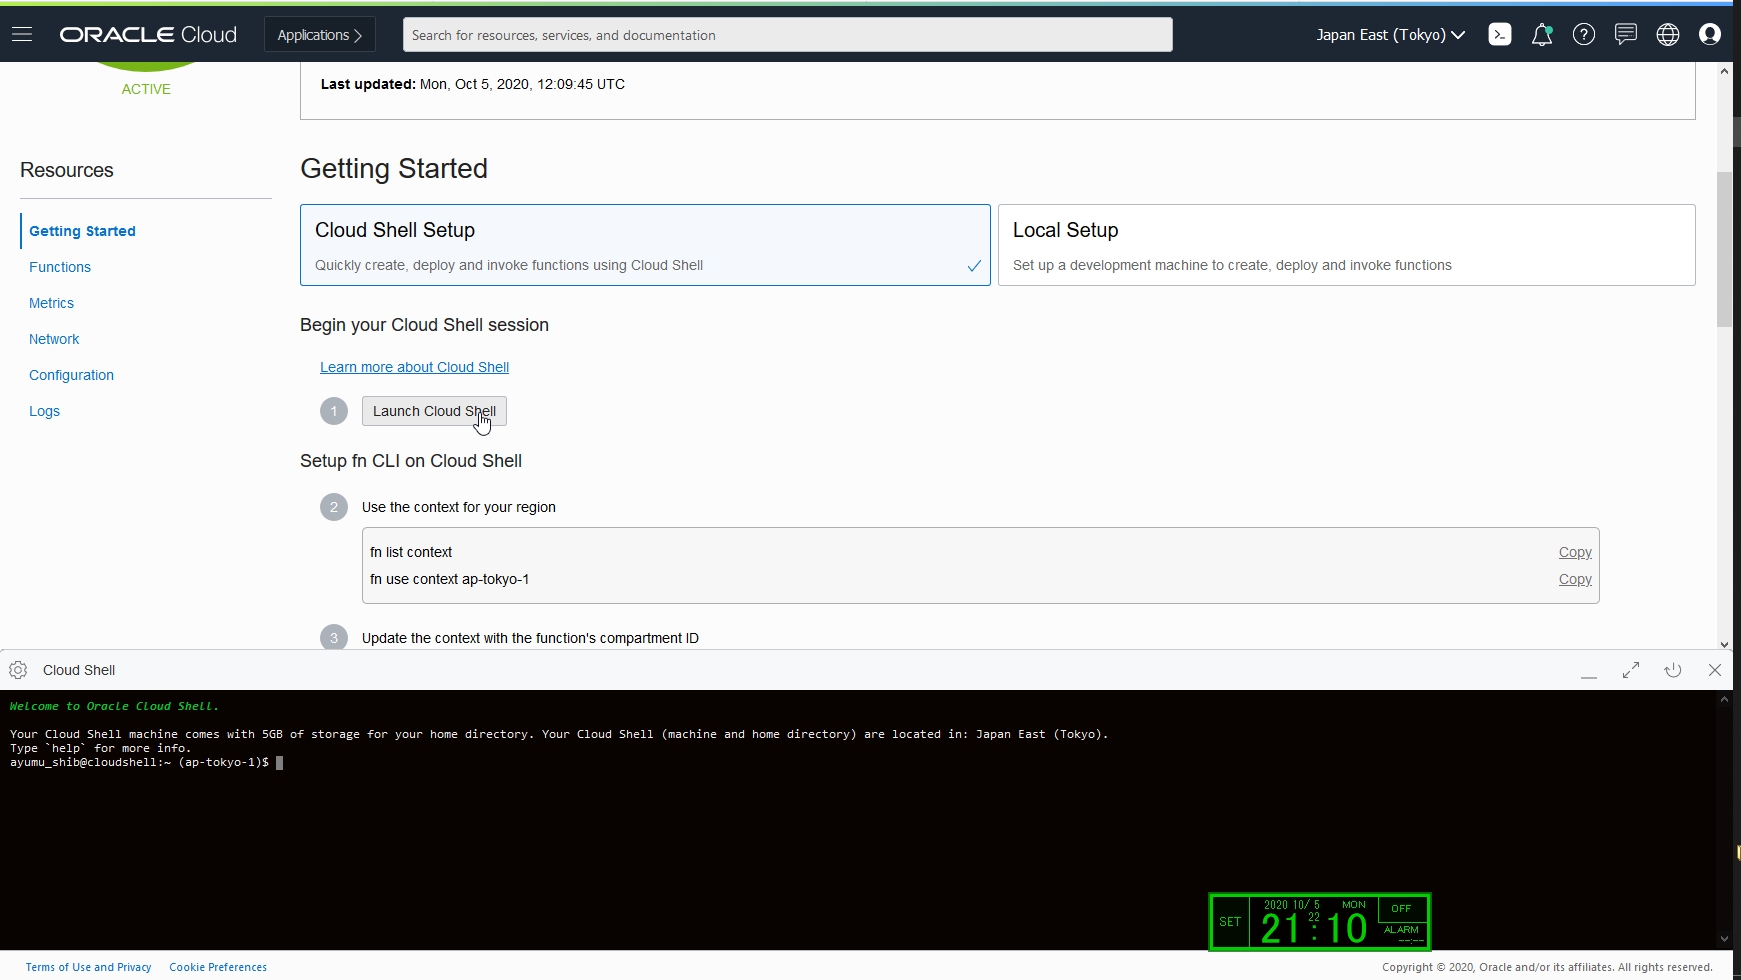This screenshot has height=980, width=1741.
Task: Open Network in Resources list
Action: click(54, 339)
